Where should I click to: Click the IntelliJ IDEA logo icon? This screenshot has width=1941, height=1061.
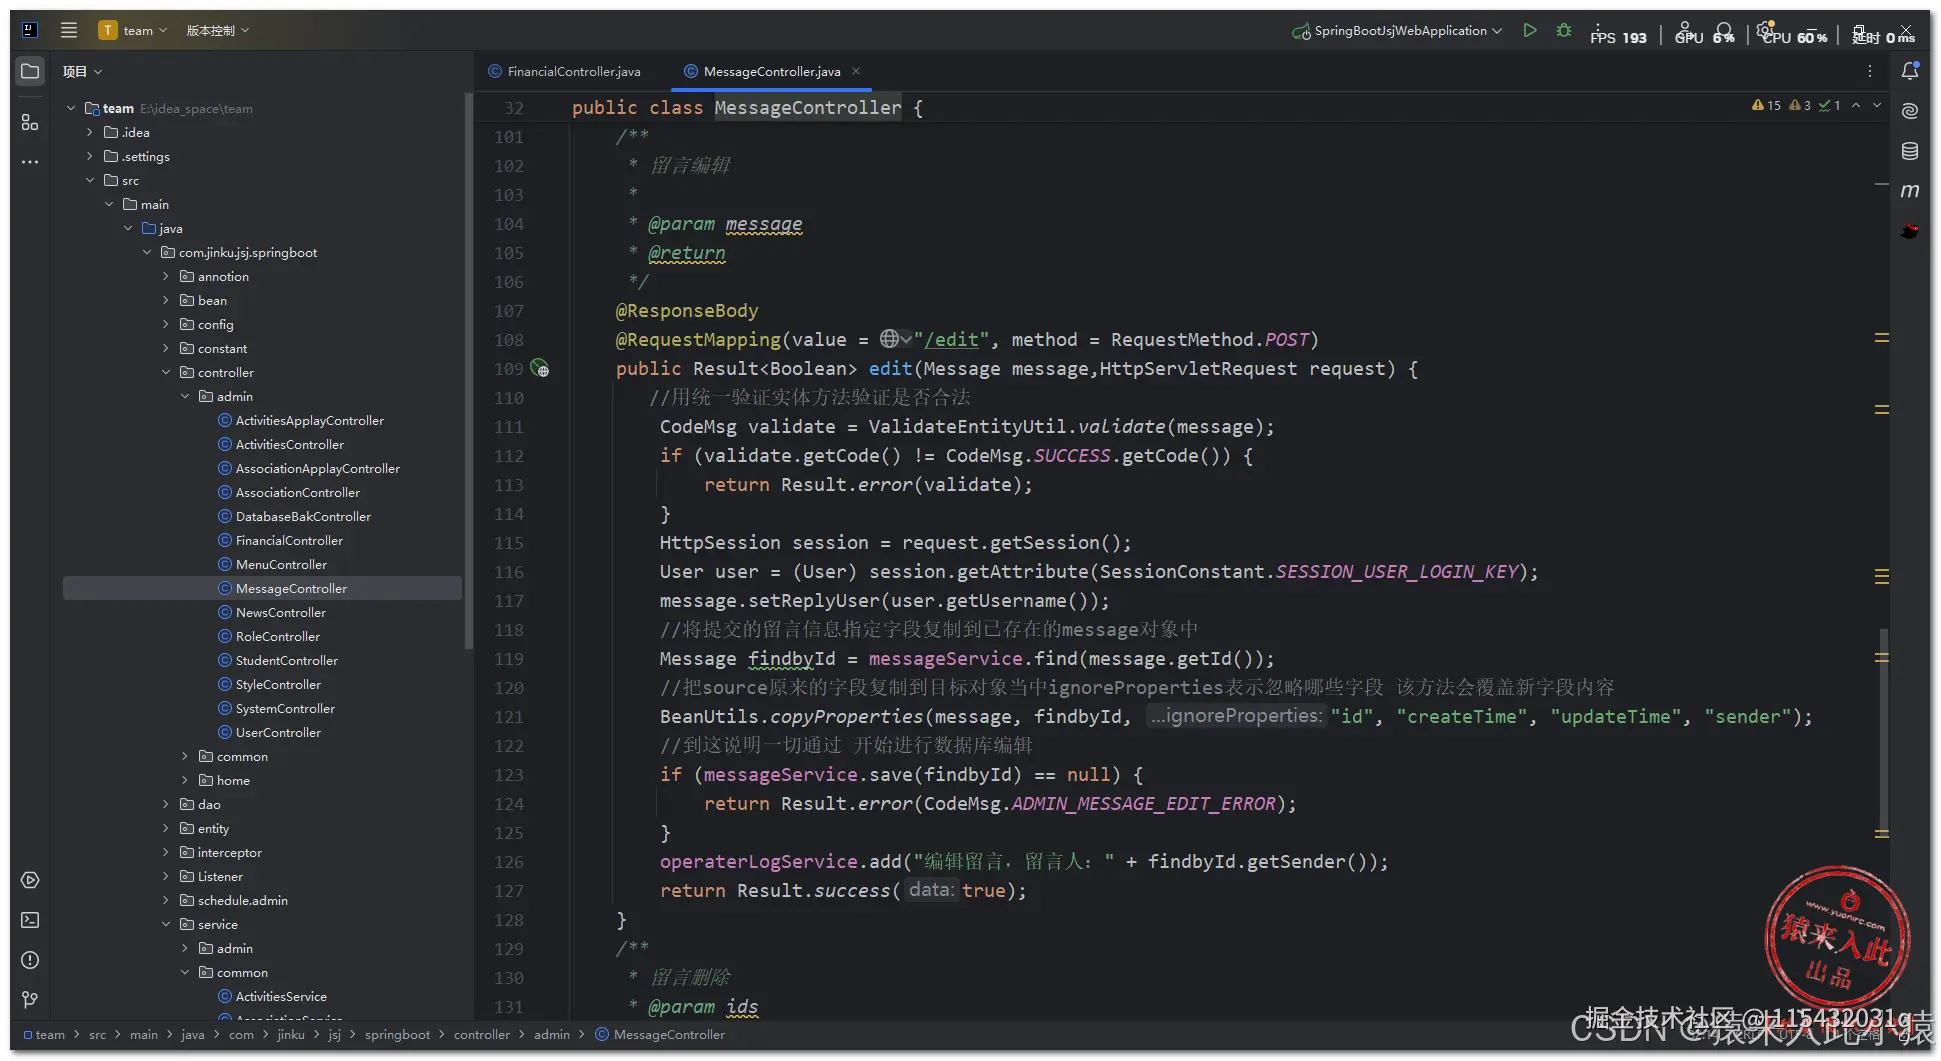coord(30,30)
